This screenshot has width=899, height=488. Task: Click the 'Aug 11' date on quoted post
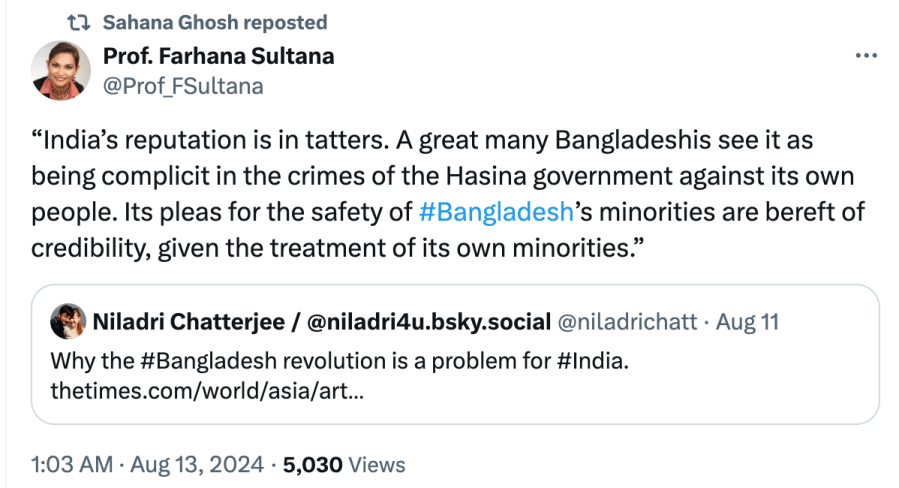tap(749, 322)
